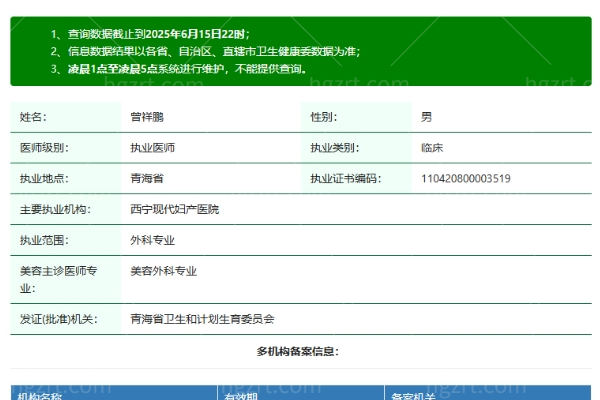This screenshot has height=400, width=600.
Task: Select 西宁现代妇产医院 institution name
Action: 174,209
